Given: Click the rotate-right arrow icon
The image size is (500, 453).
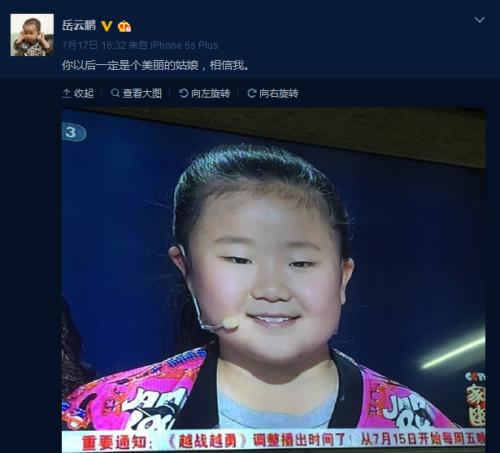Looking at the screenshot, I should tap(252, 93).
